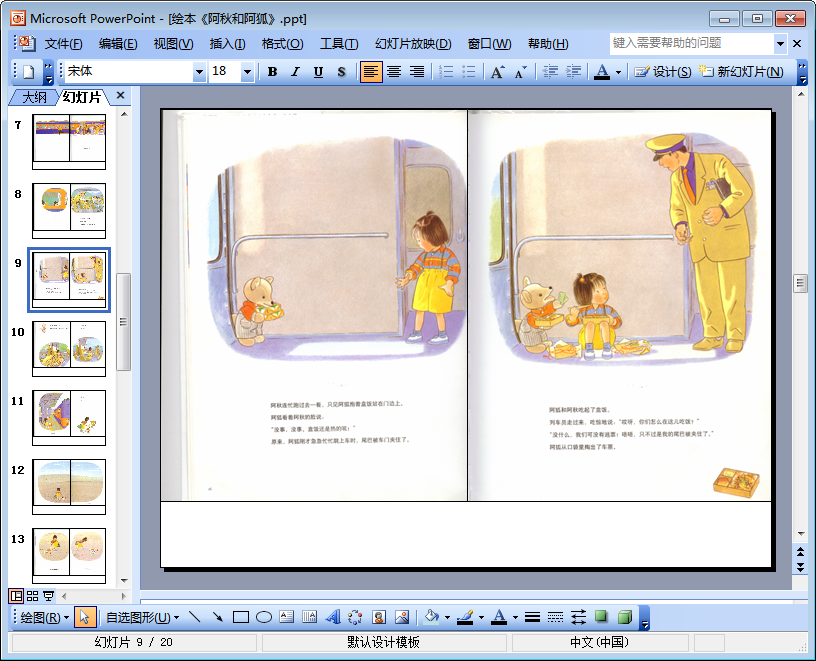Screen dimensions: 816x661
Task: Switch to the 幻灯片 slides tab
Action: [x=82, y=97]
